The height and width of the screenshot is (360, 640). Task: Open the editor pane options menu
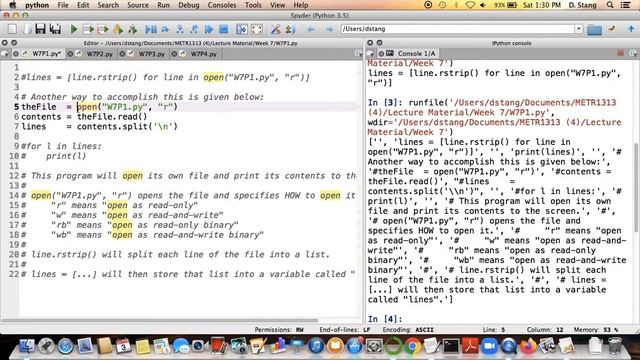click(358, 53)
